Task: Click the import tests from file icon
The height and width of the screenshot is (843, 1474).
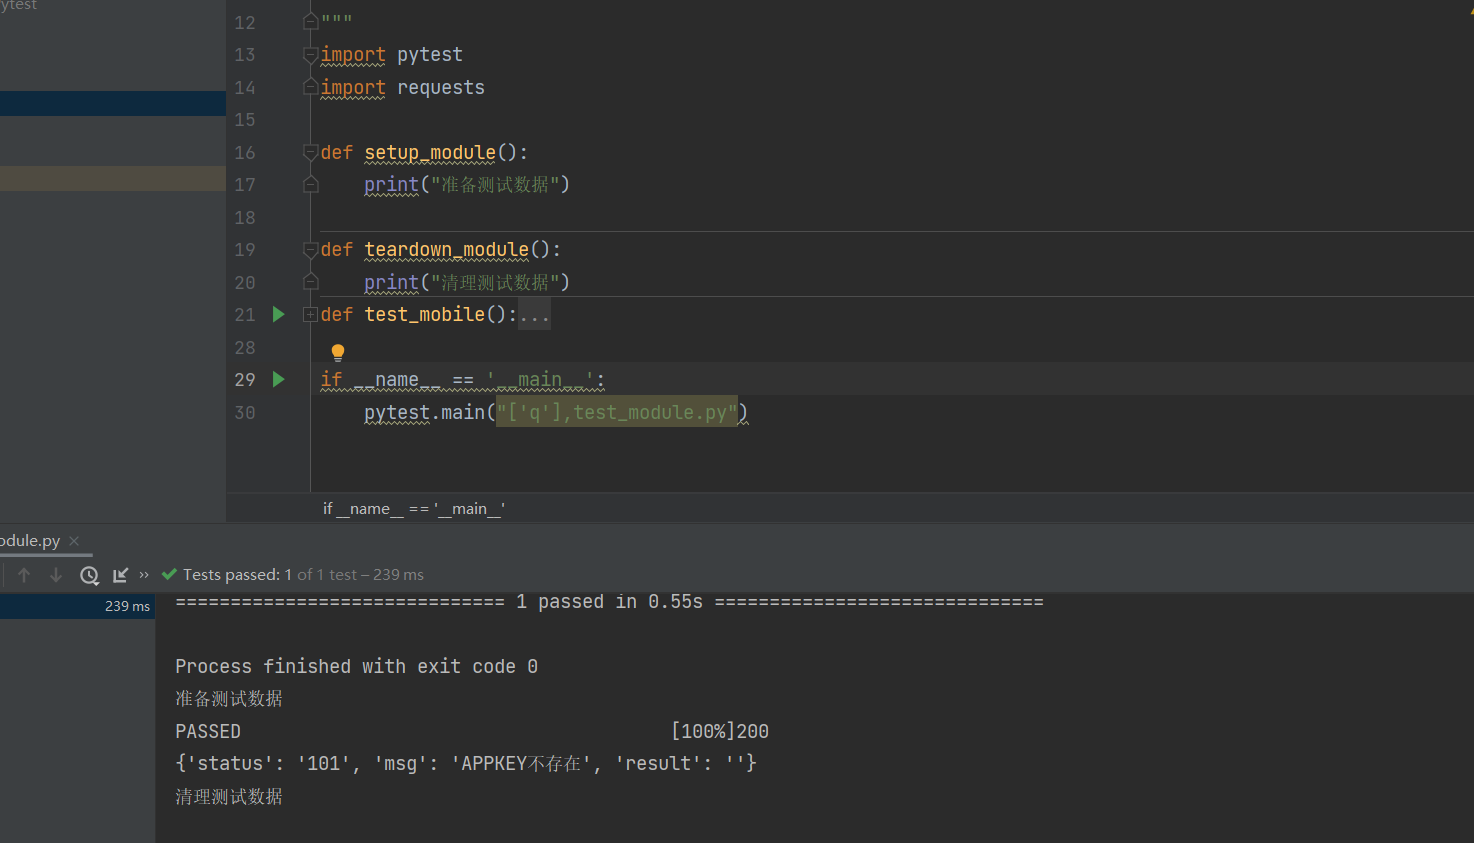Action: [121, 575]
